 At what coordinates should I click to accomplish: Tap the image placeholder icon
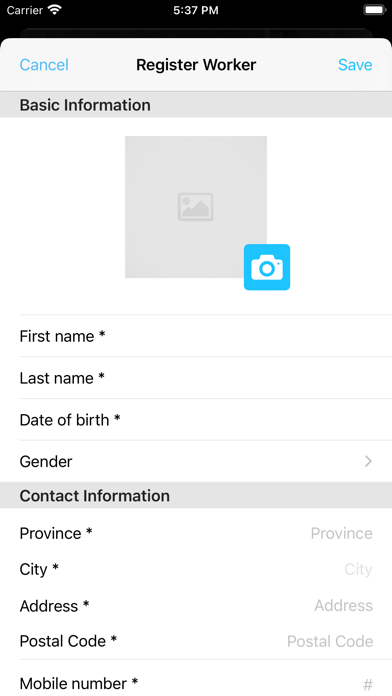(196, 207)
